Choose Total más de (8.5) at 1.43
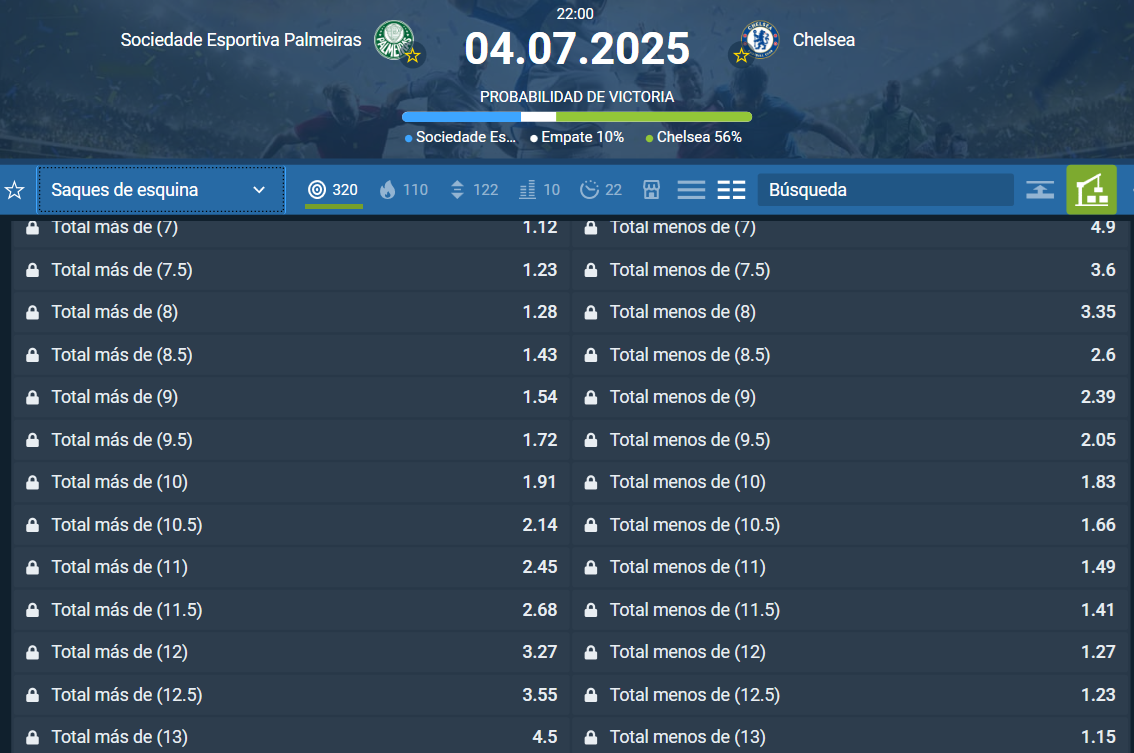Viewport: 1134px width, 753px height. [x=291, y=355]
